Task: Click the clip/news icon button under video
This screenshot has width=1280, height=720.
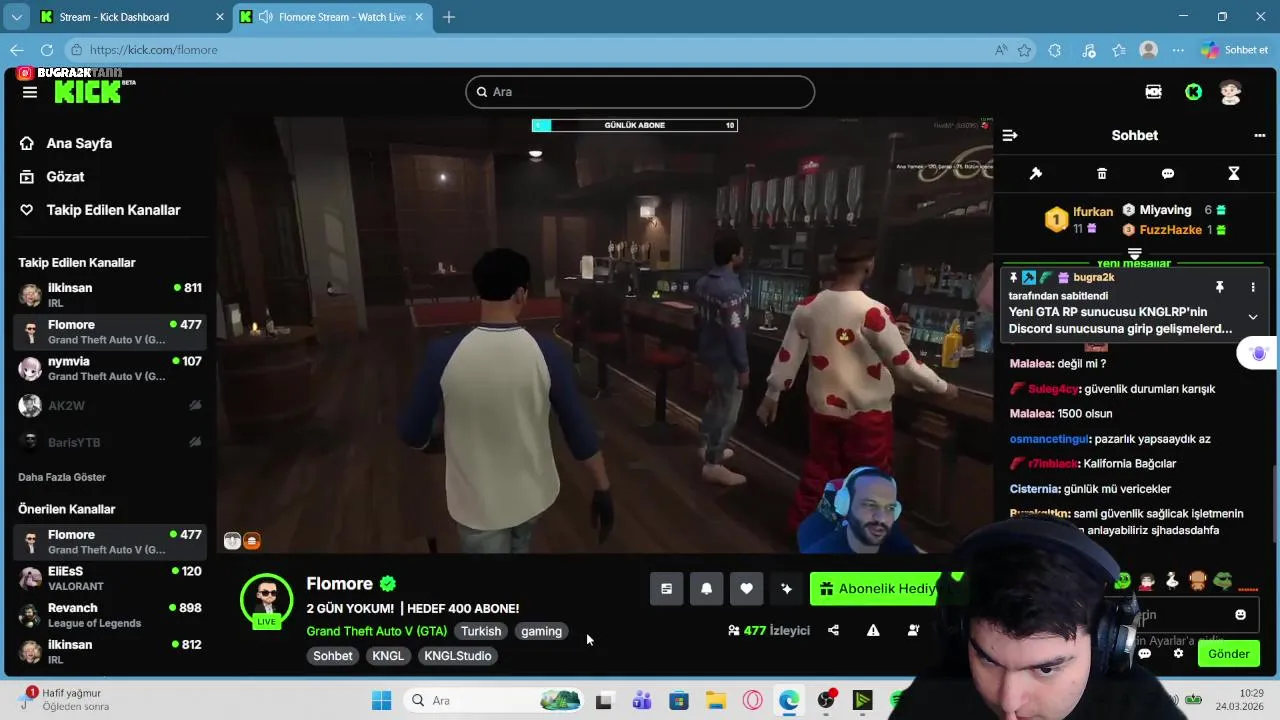Action: point(667,589)
